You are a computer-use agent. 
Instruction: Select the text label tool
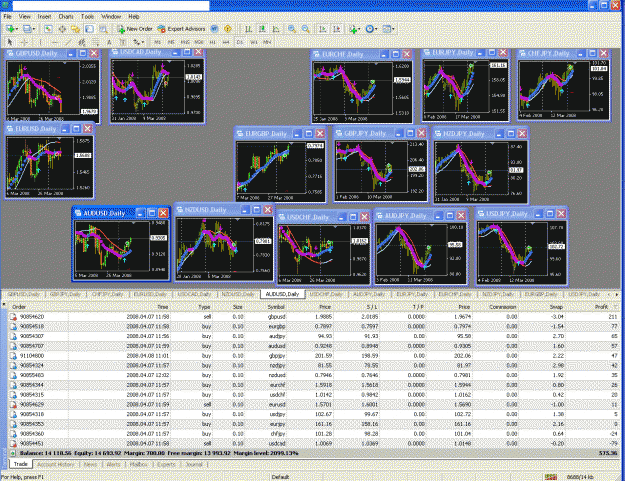coord(123,42)
